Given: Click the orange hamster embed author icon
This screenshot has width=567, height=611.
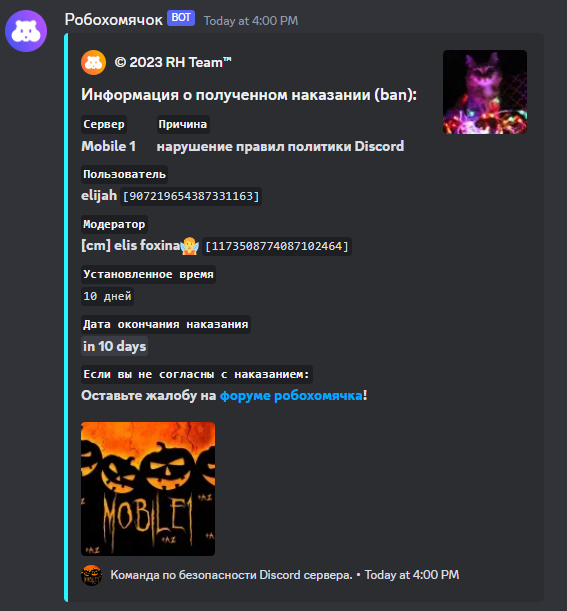Looking at the screenshot, I should pos(94,62).
